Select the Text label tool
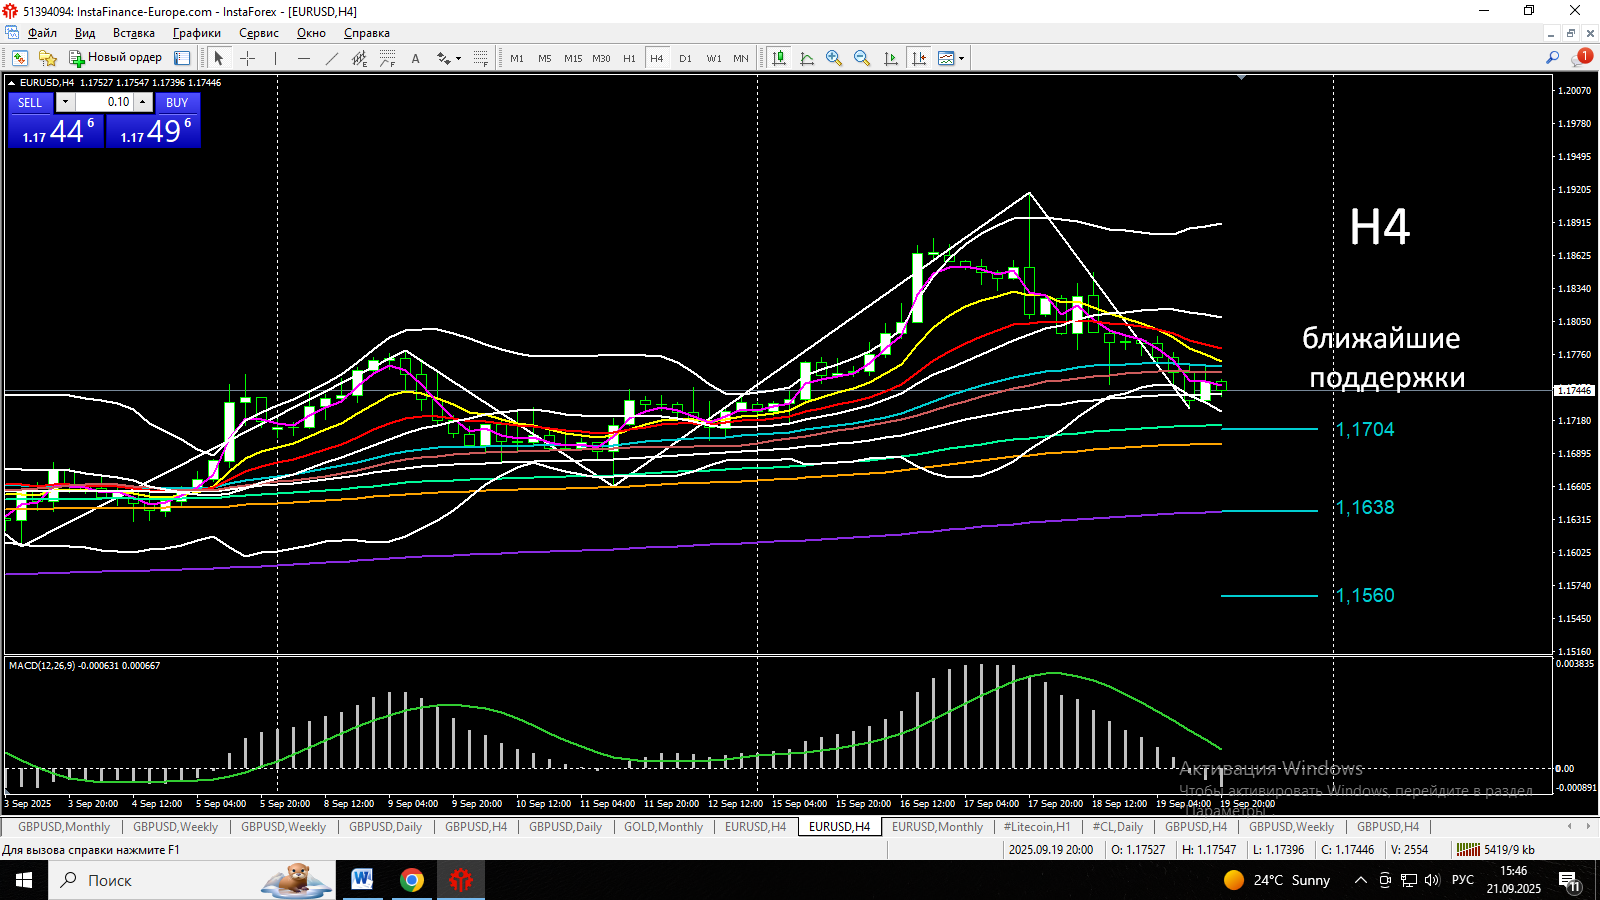The width and height of the screenshot is (1600, 900). [x=416, y=58]
